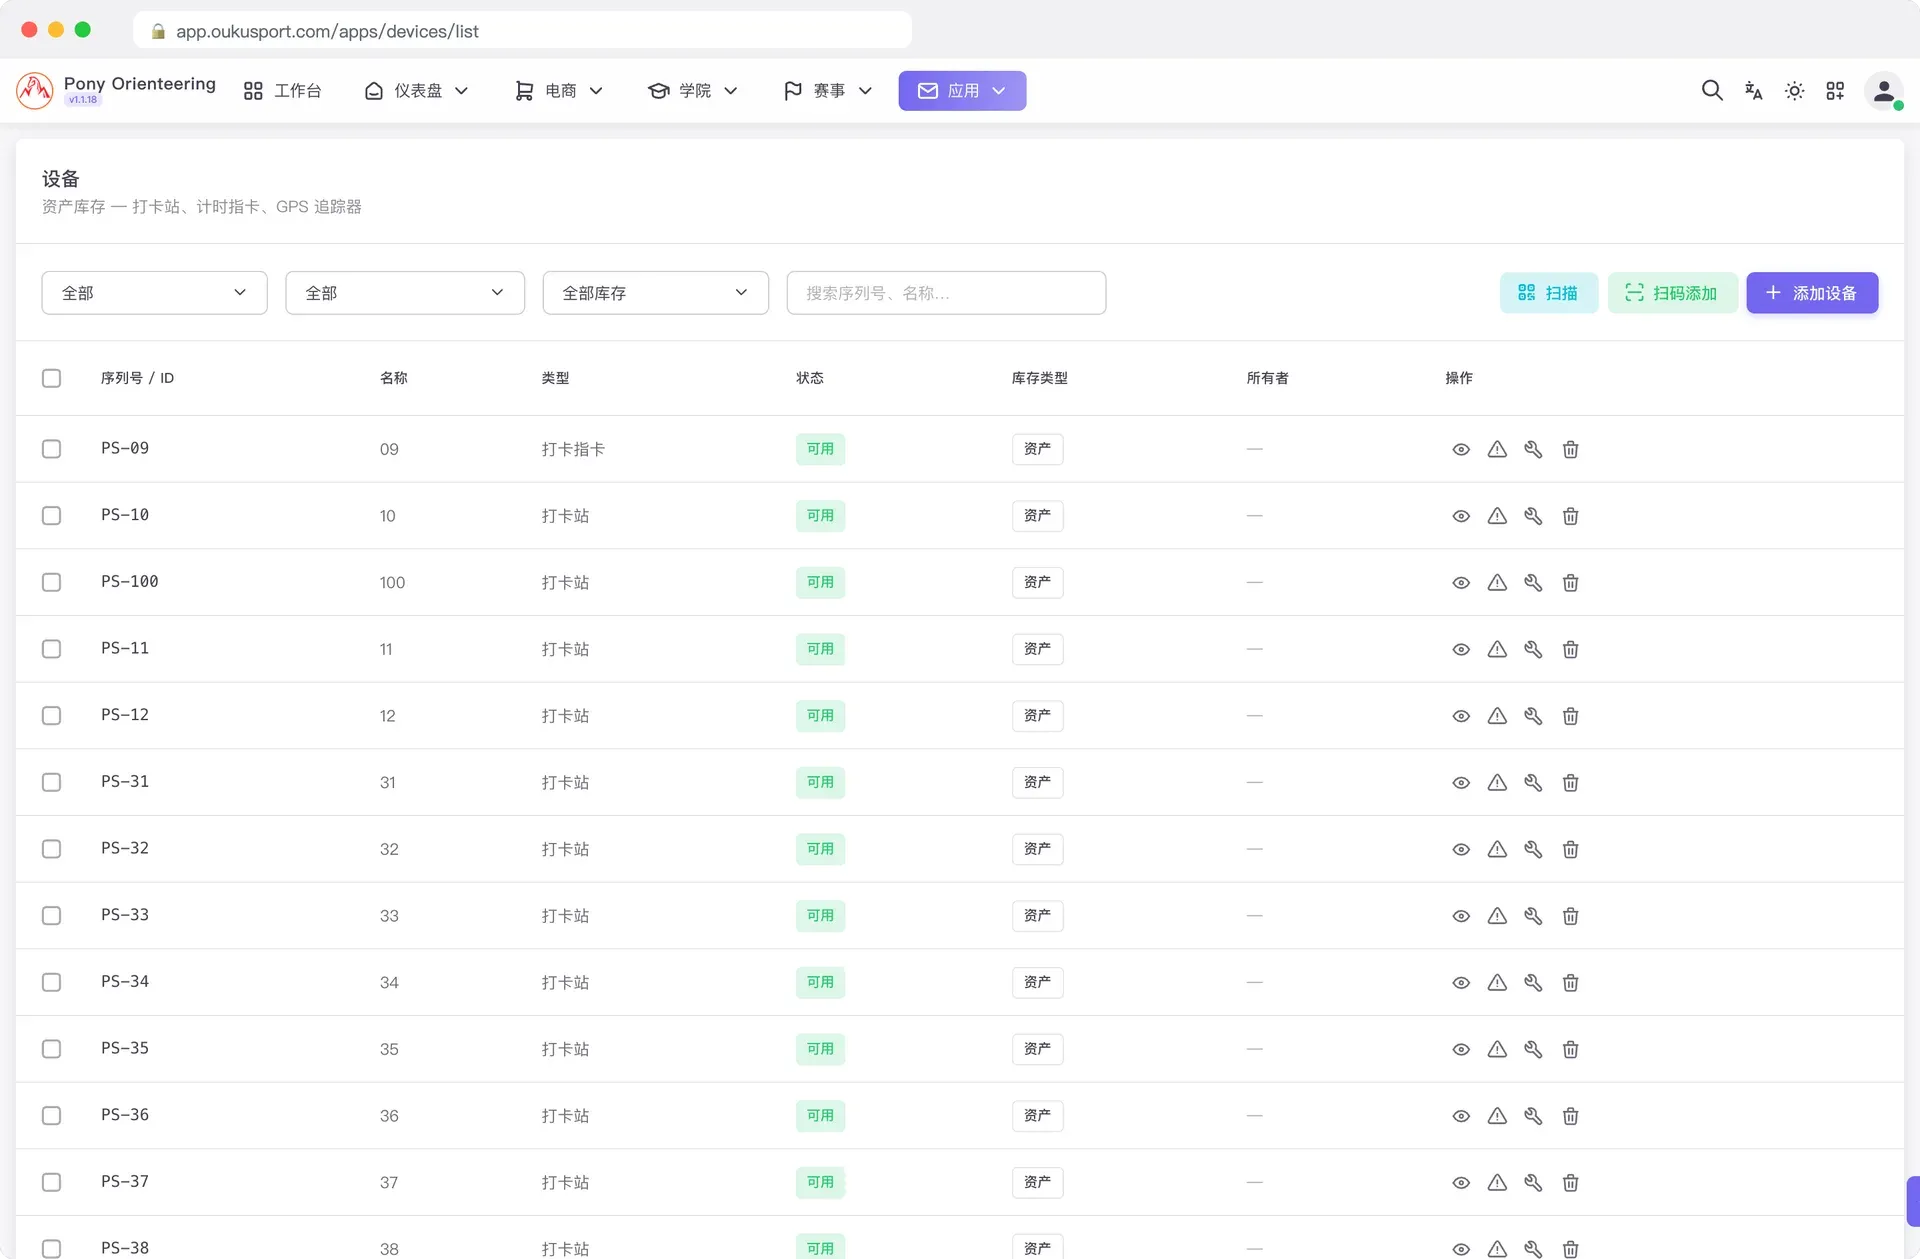View PS-09 details via eye icon

tap(1461, 450)
